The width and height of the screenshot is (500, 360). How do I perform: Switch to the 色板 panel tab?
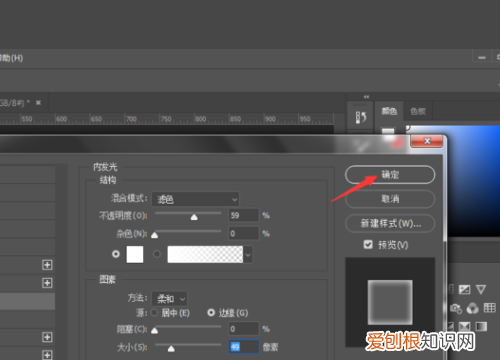418,111
